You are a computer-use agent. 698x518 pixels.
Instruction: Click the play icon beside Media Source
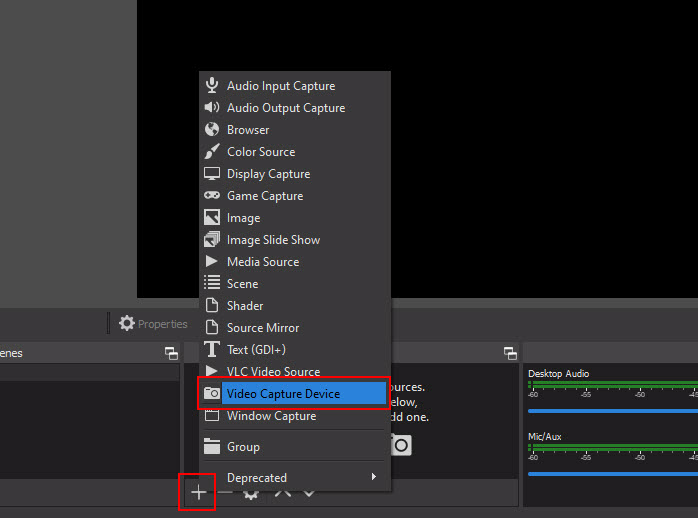coord(211,261)
